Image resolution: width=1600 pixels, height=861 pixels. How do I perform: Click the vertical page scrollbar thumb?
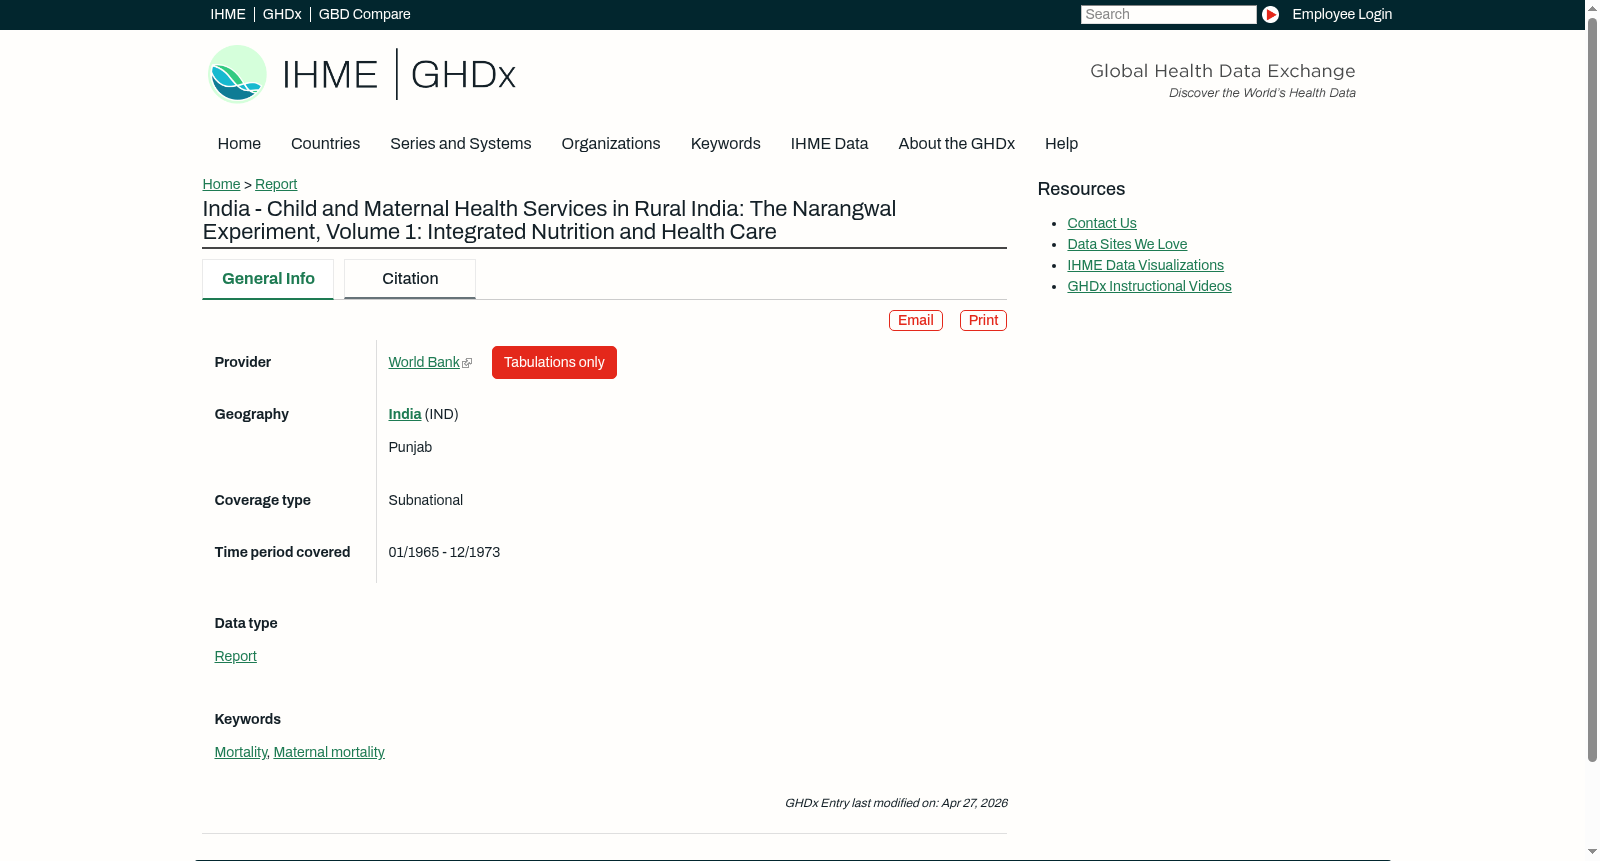[1592, 390]
